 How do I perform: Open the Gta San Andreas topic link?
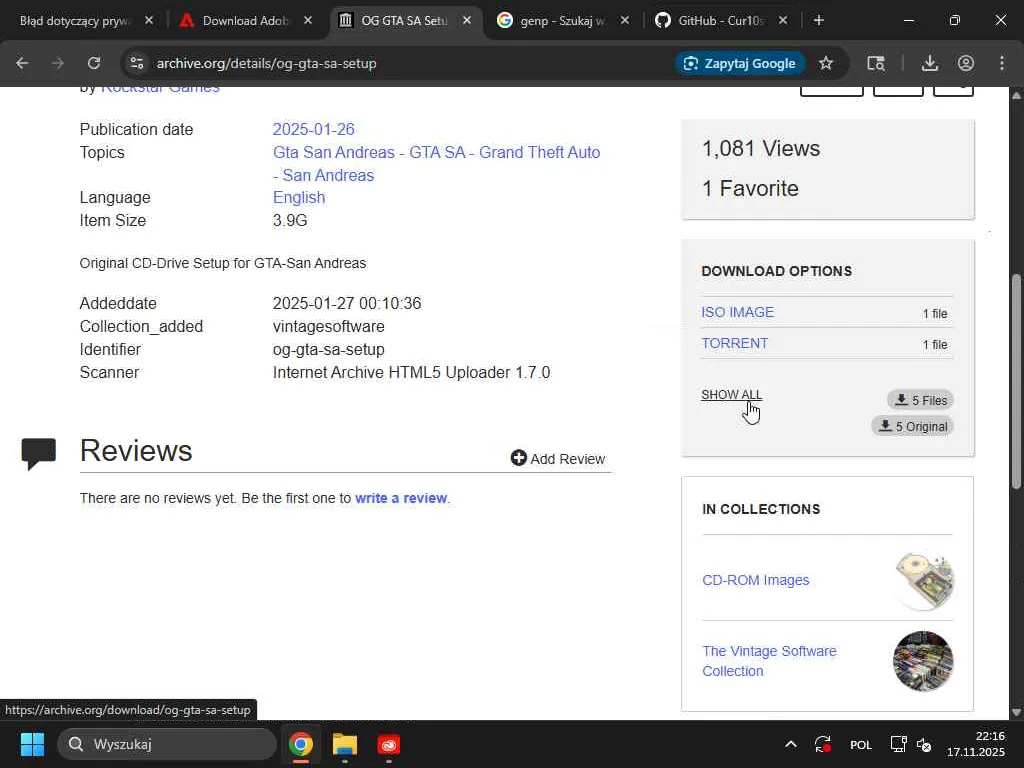tap(334, 152)
